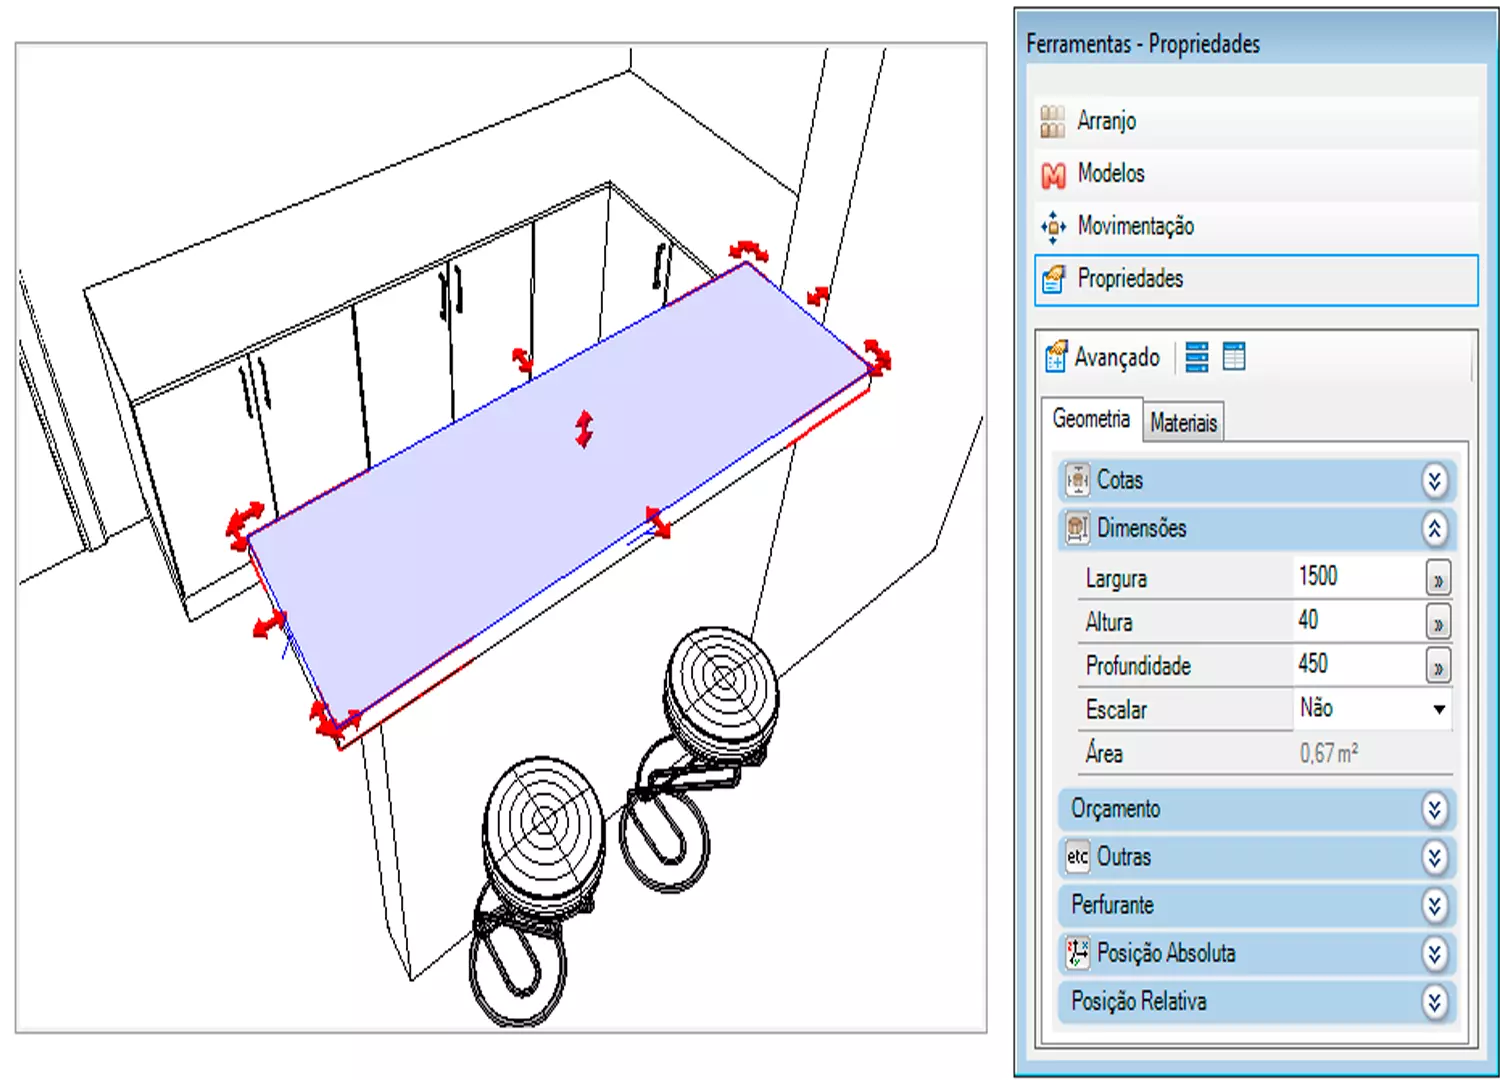Screen dimensions: 1500x1080
Task: Edit the Largura value 1500
Action: (x=1358, y=577)
